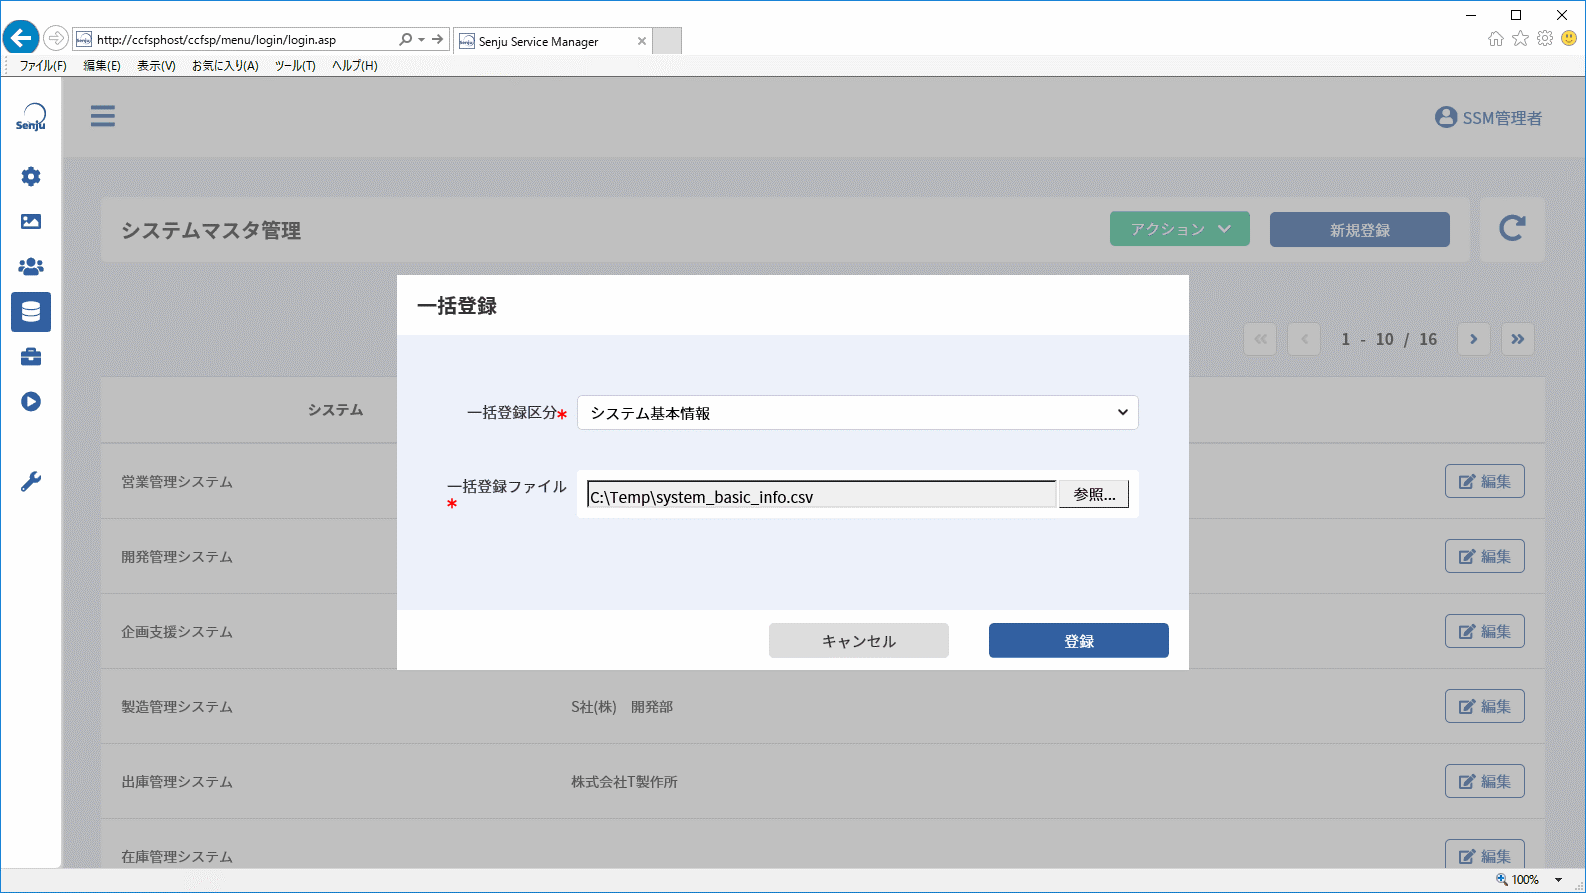Edit the 営業管理システム row
Image resolution: width=1586 pixels, height=893 pixels.
tap(1485, 481)
